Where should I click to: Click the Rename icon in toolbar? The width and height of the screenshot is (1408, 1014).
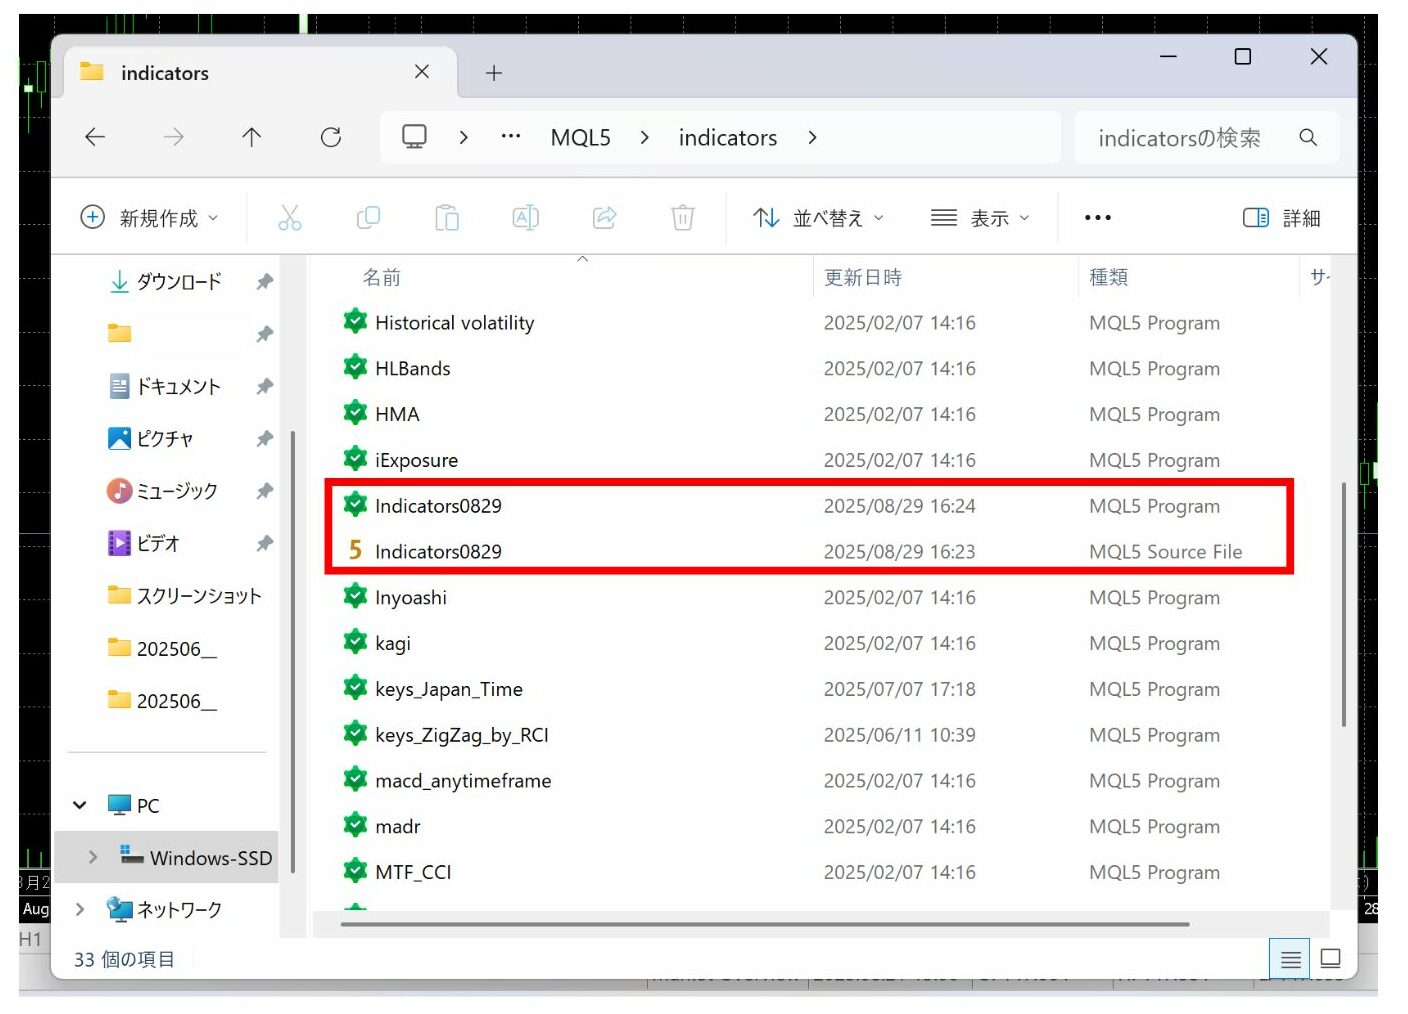click(x=525, y=218)
